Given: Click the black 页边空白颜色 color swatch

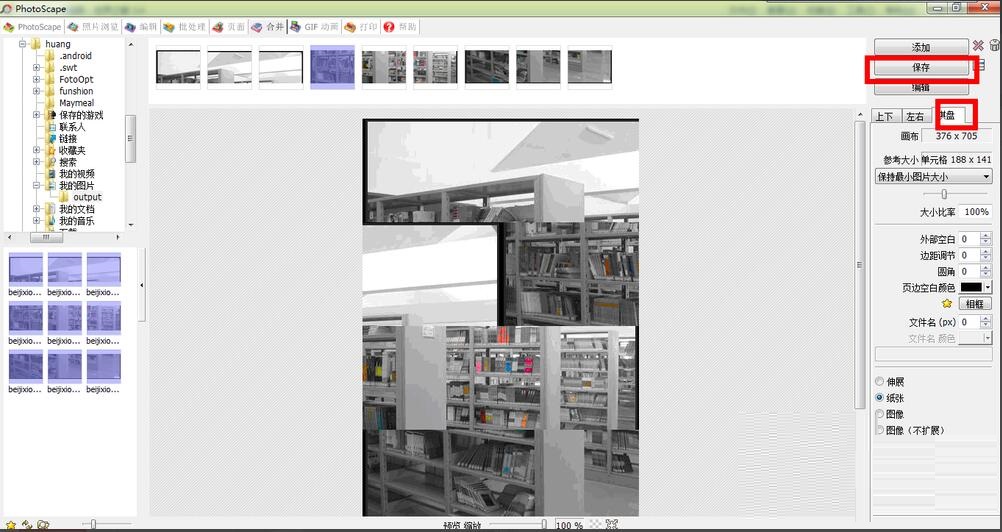Looking at the screenshot, I should [971, 287].
